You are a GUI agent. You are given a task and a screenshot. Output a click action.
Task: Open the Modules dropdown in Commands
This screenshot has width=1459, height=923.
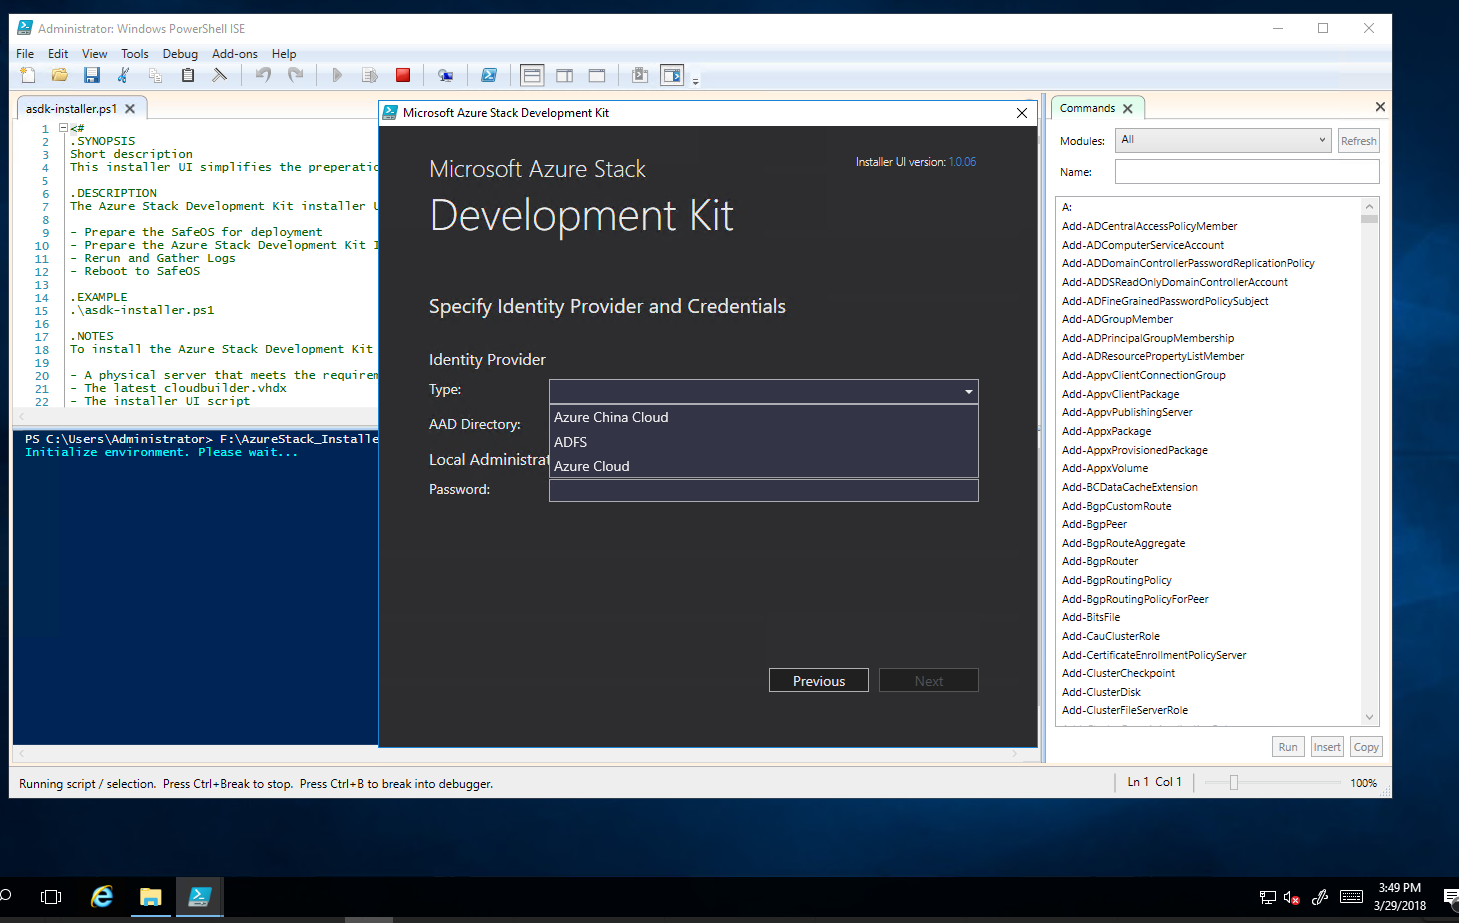[x=1222, y=140]
